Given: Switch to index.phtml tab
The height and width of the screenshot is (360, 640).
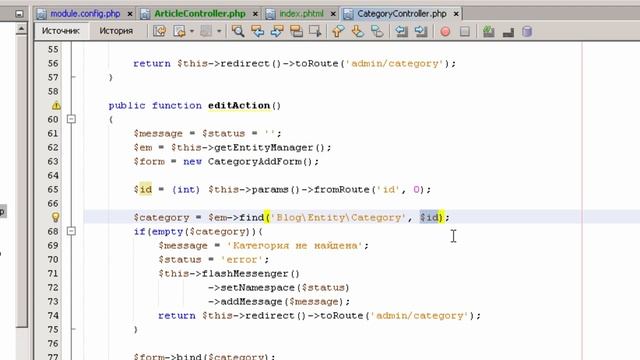Looking at the screenshot, I should click(x=301, y=14).
